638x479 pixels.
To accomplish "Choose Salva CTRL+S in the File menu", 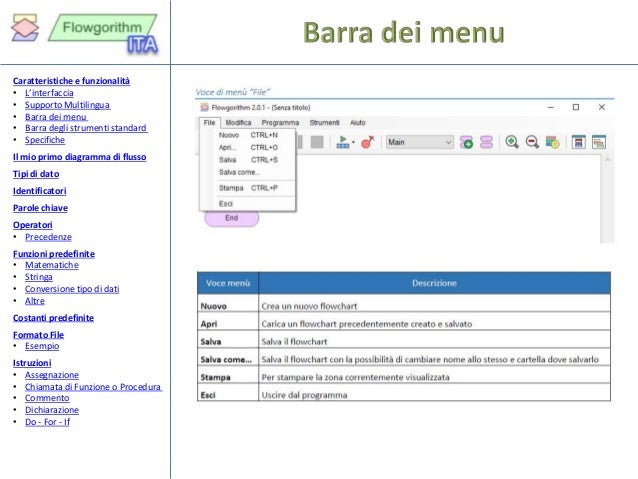I will pyautogui.click(x=248, y=160).
